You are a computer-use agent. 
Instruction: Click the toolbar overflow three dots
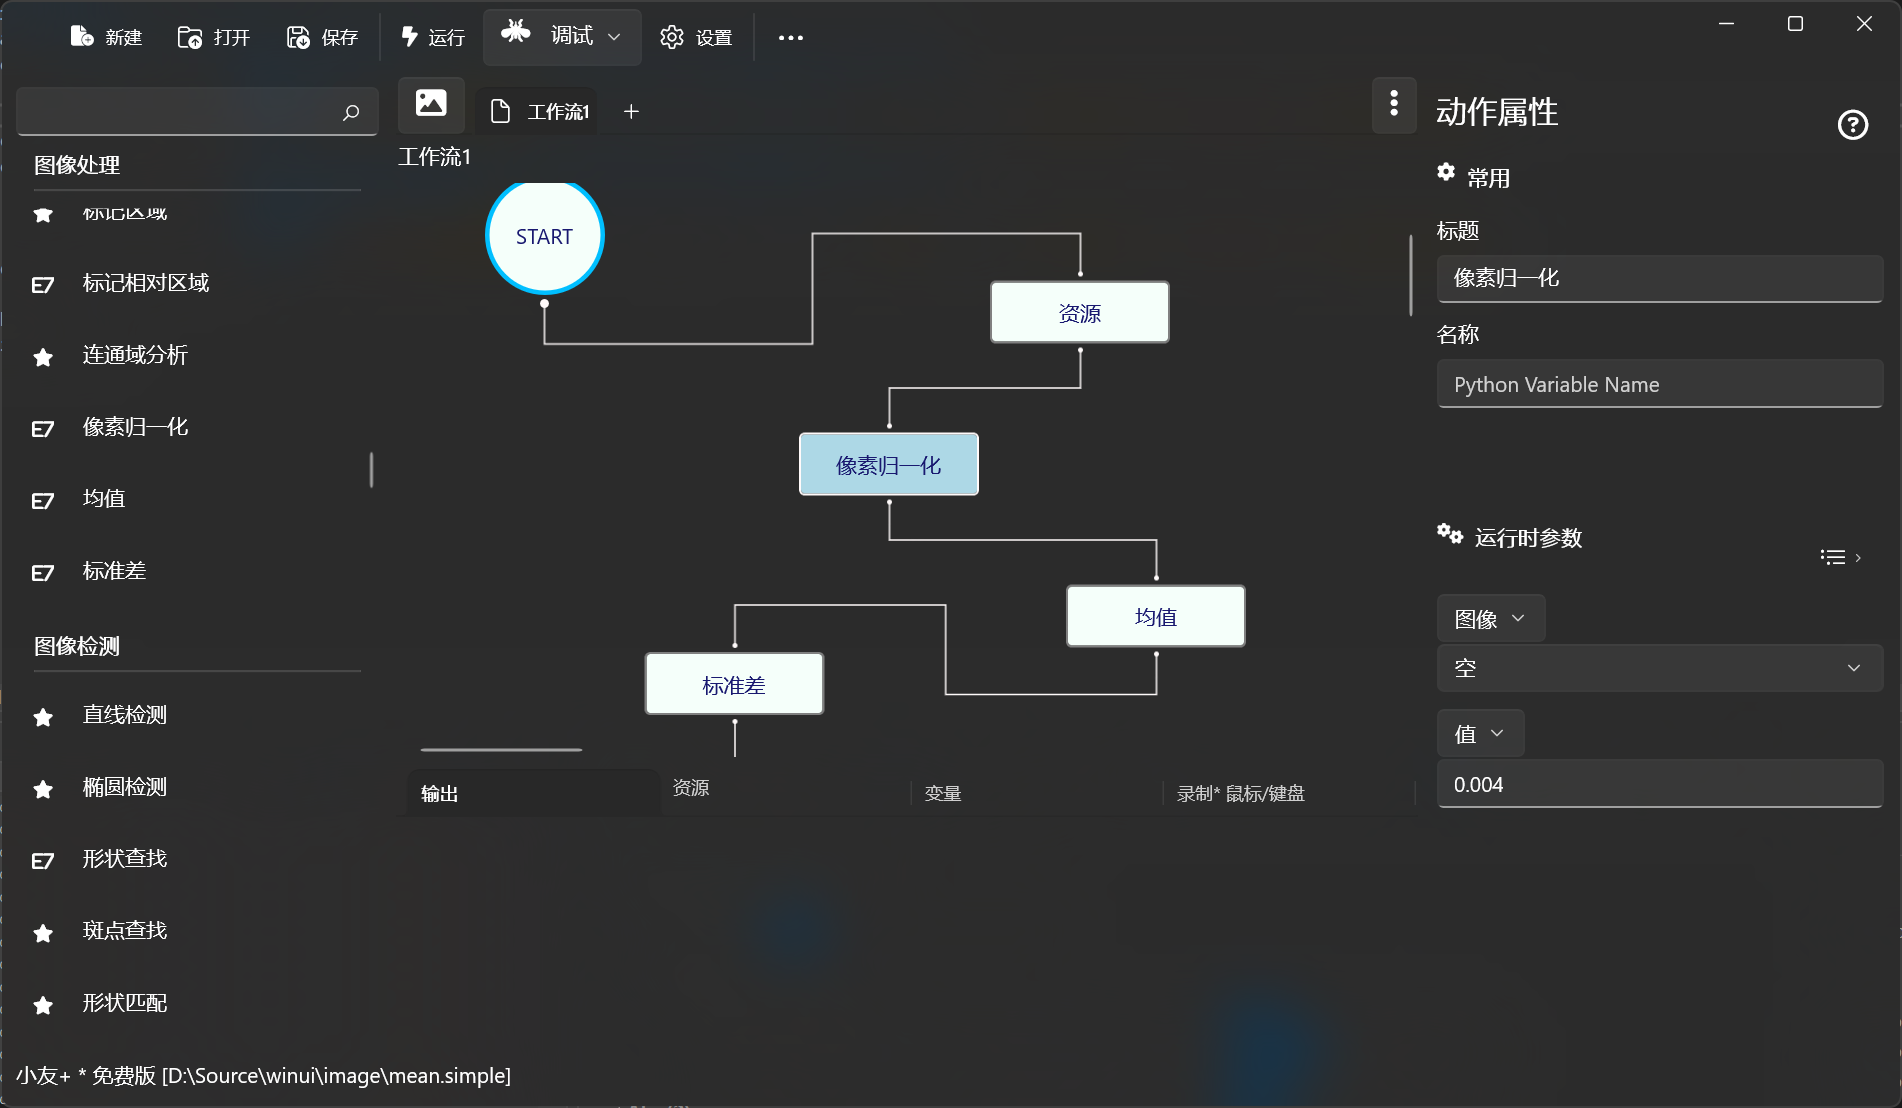[x=790, y=38]
